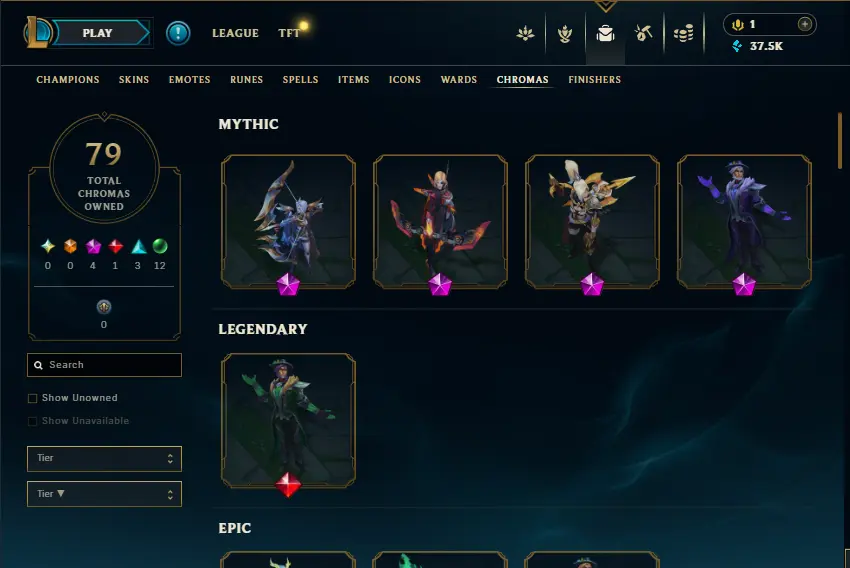The width and height of the screenshot is (850, 568).
Task: Click the chroma collection scrollbar
Action: coord(840,141)
